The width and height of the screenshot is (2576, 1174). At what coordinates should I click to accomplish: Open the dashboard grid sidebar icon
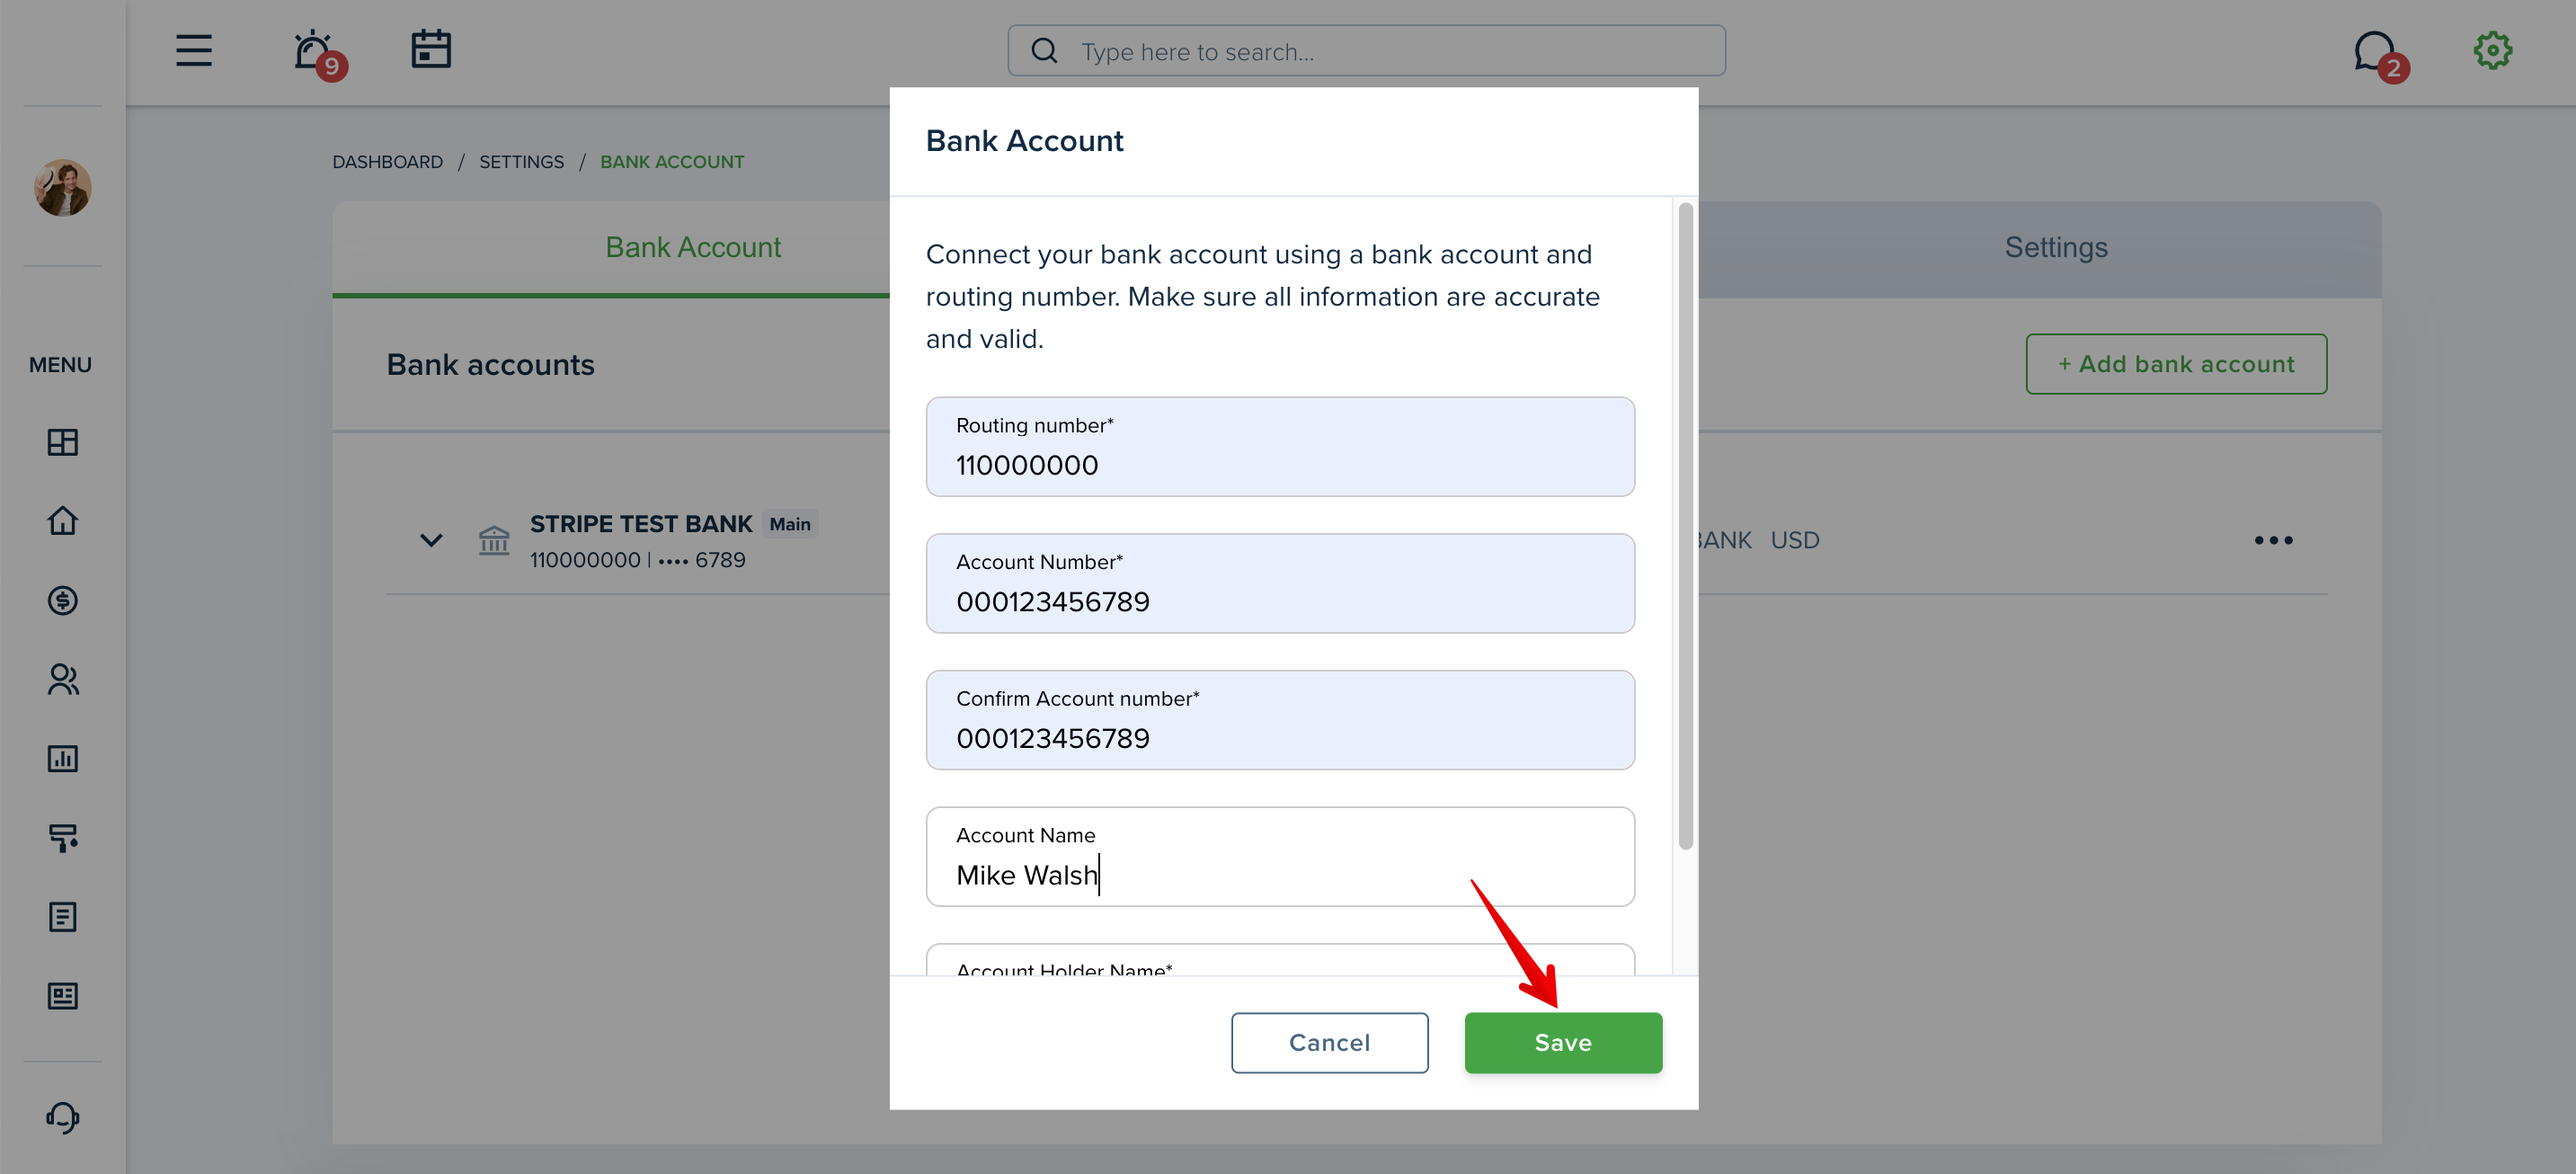click(x=62, y=442)
